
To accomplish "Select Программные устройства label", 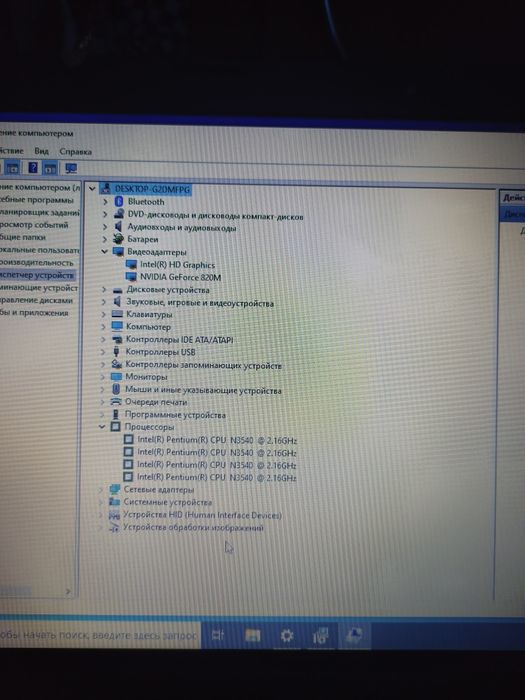I will pos(175,415).
